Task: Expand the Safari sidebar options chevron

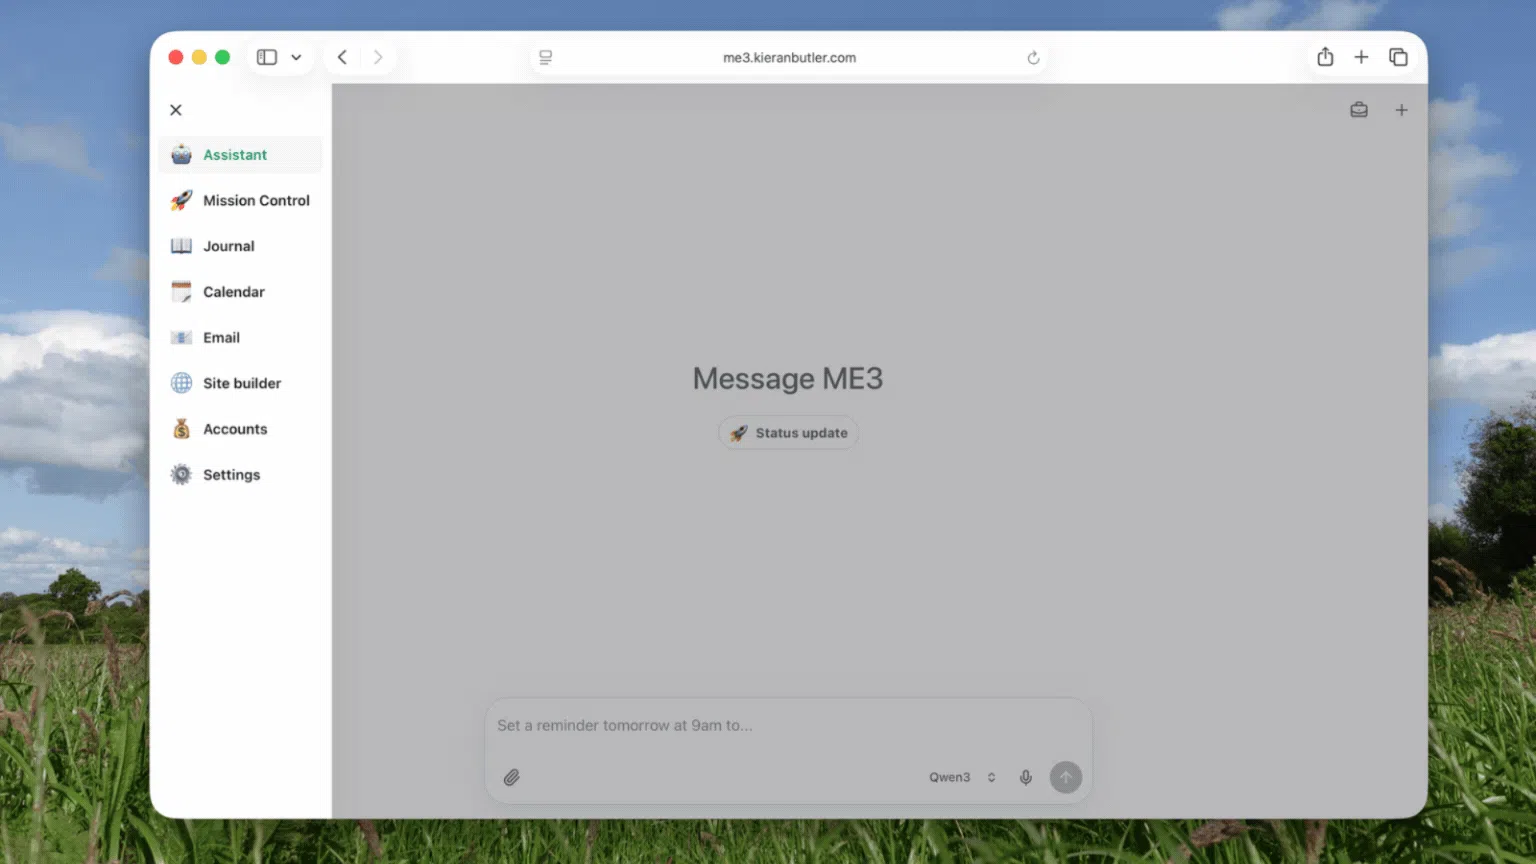Action: click(296, 57)
